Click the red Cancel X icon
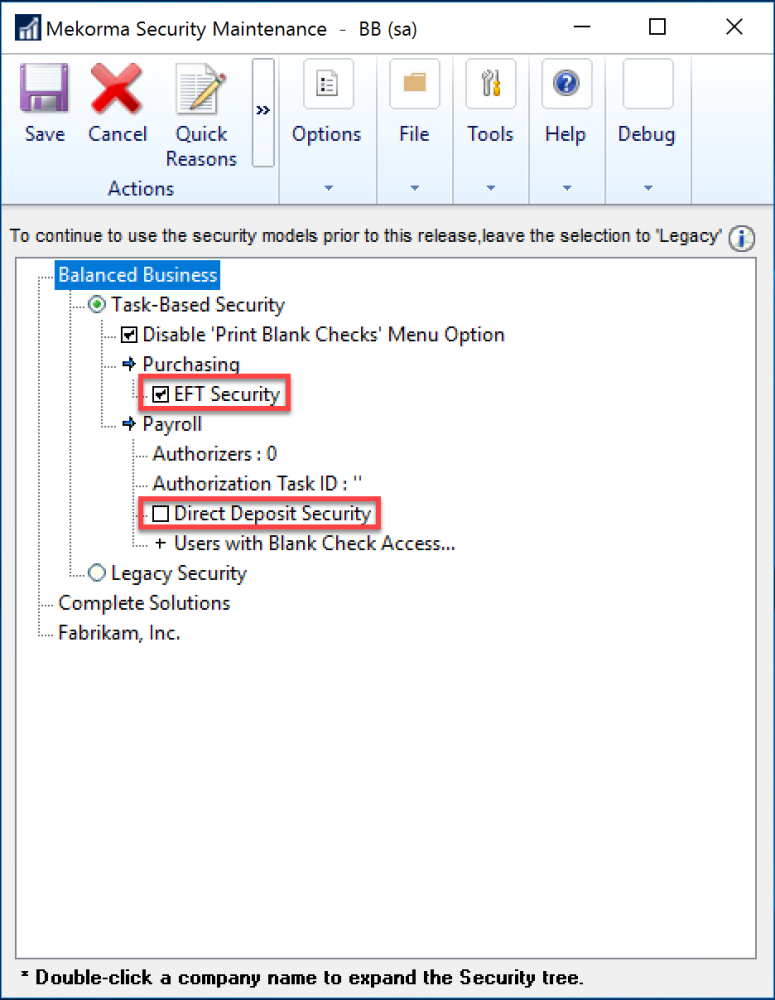The width and height of the screenshot is (775, 1000). pos(116,88)
